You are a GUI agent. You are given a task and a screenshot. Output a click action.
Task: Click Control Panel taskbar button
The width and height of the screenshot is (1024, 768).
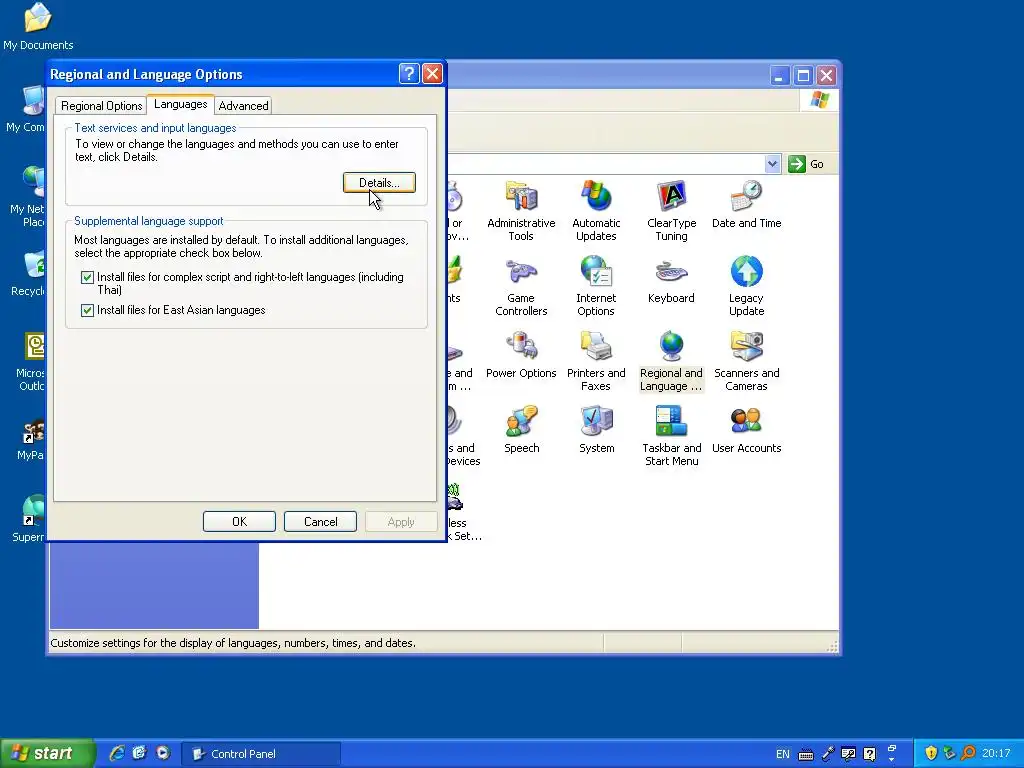[260, 754]
